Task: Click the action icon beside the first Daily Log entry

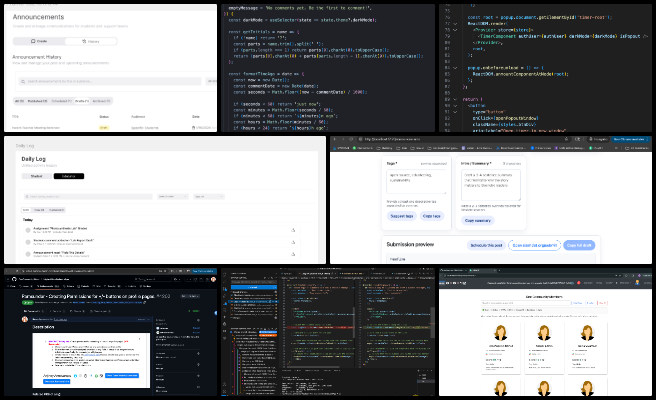Action: 294,230
